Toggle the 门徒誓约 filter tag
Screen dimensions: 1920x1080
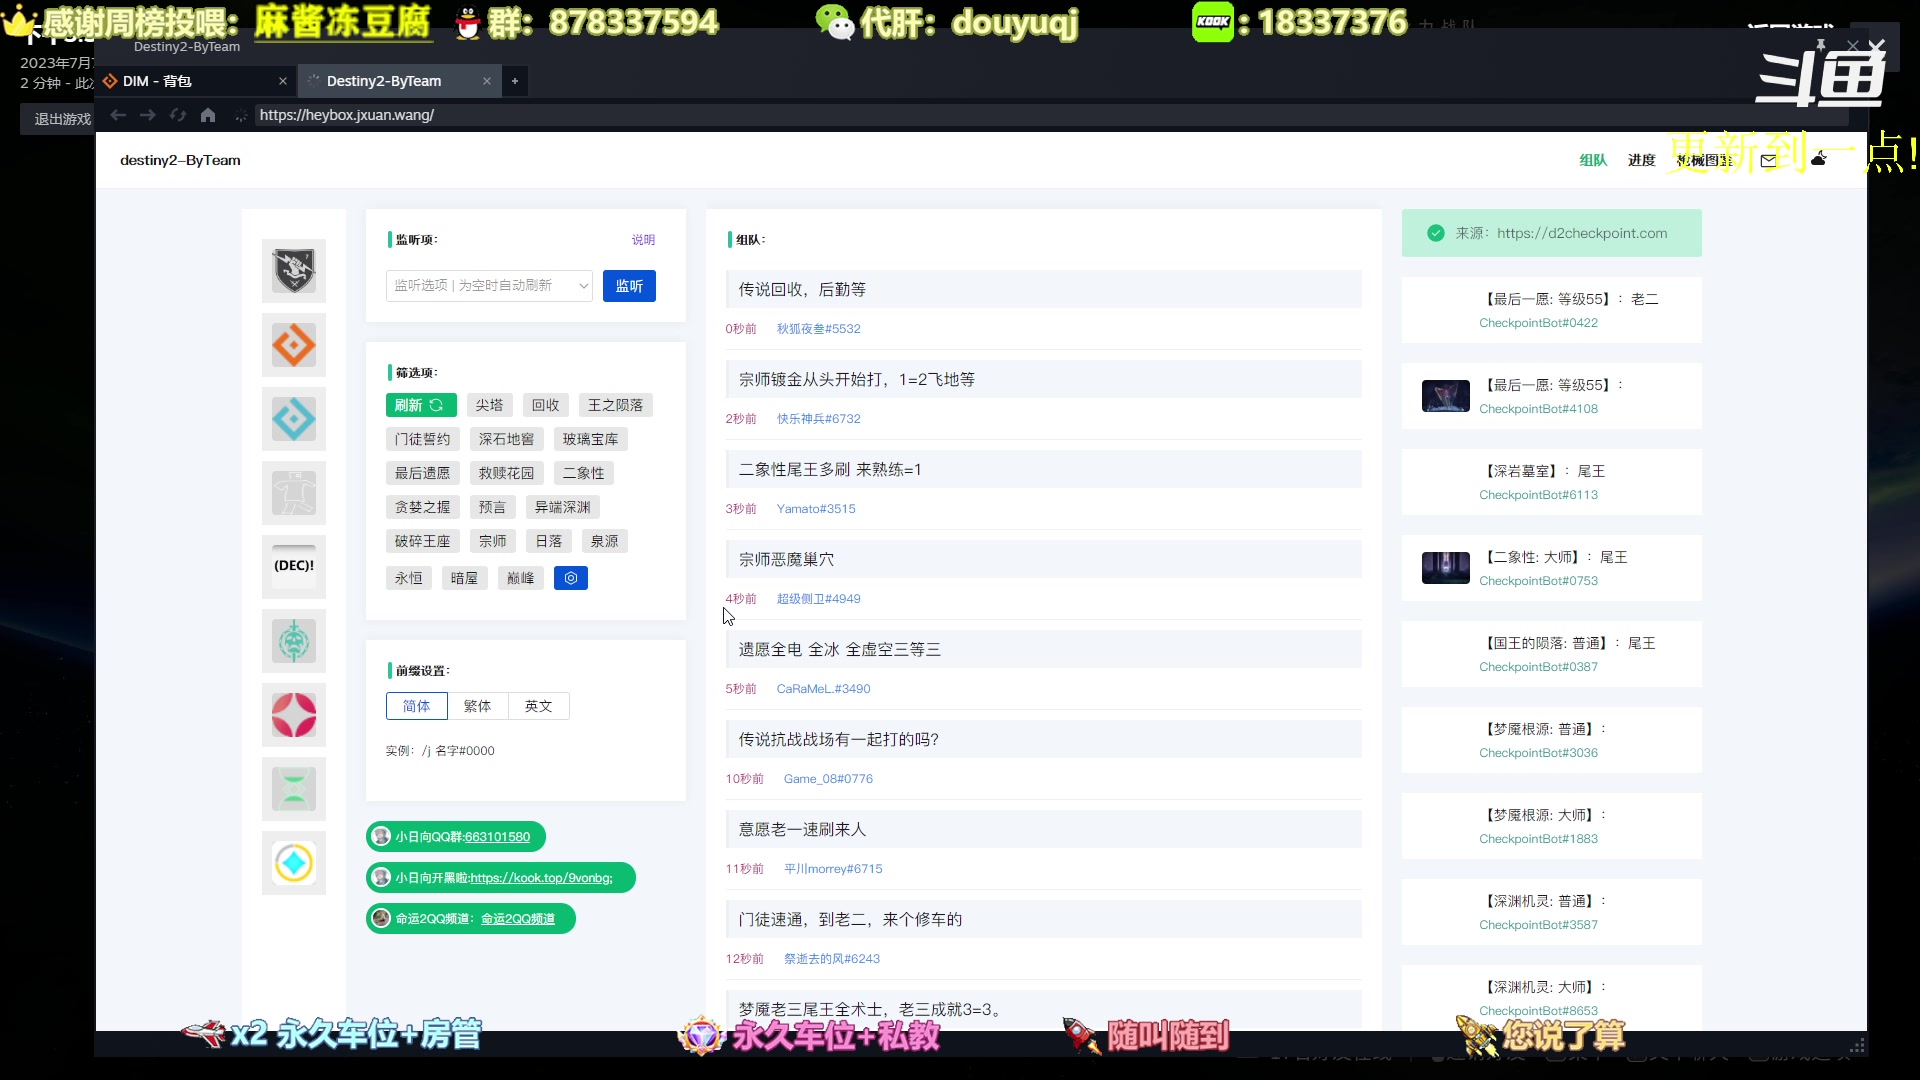pos(423,439)
